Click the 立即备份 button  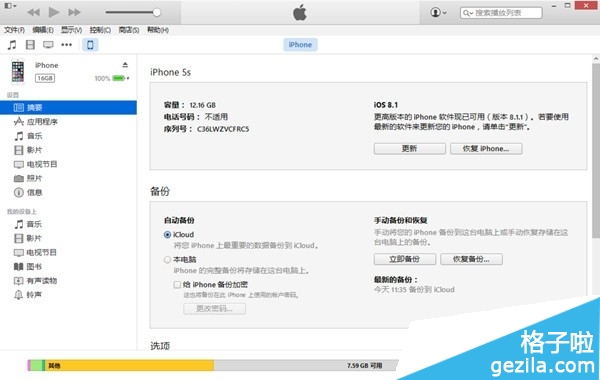404,259
